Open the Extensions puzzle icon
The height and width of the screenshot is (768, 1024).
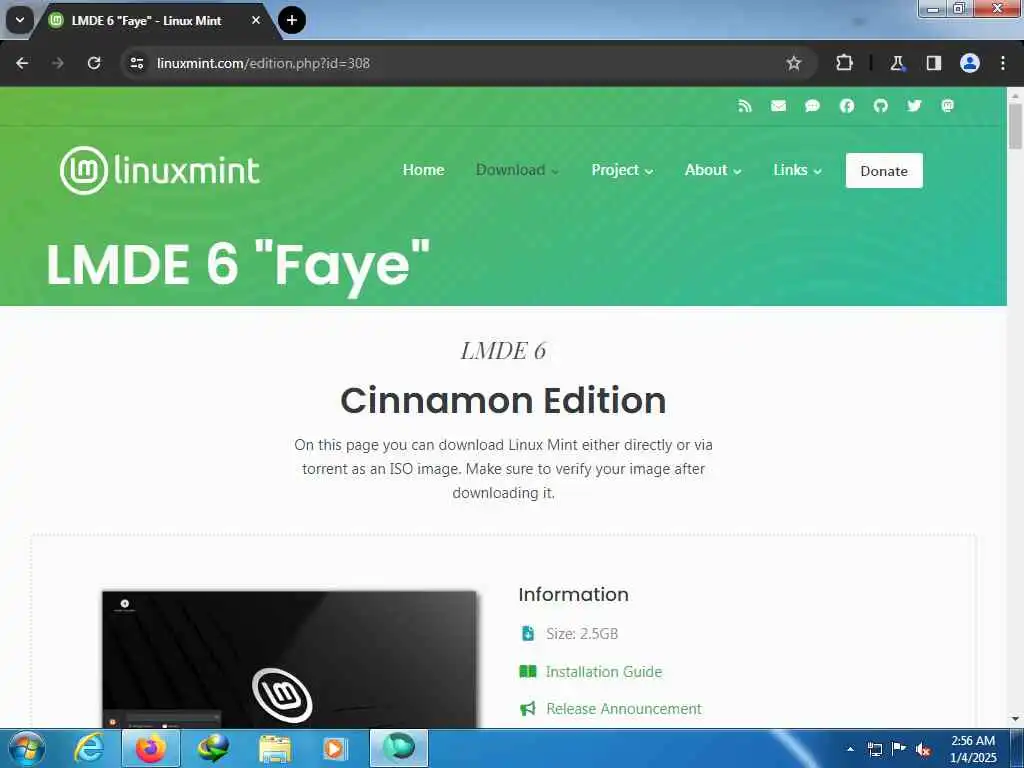(844, 63)
